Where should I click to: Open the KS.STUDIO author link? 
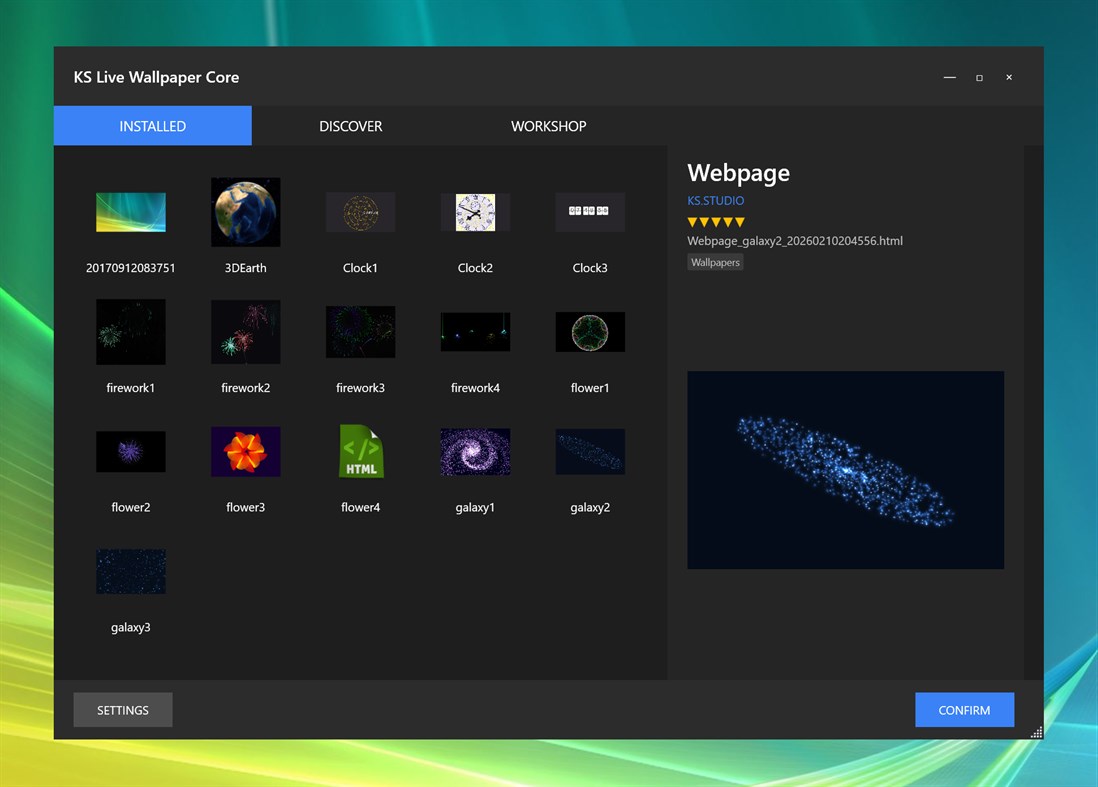point(715,200)
